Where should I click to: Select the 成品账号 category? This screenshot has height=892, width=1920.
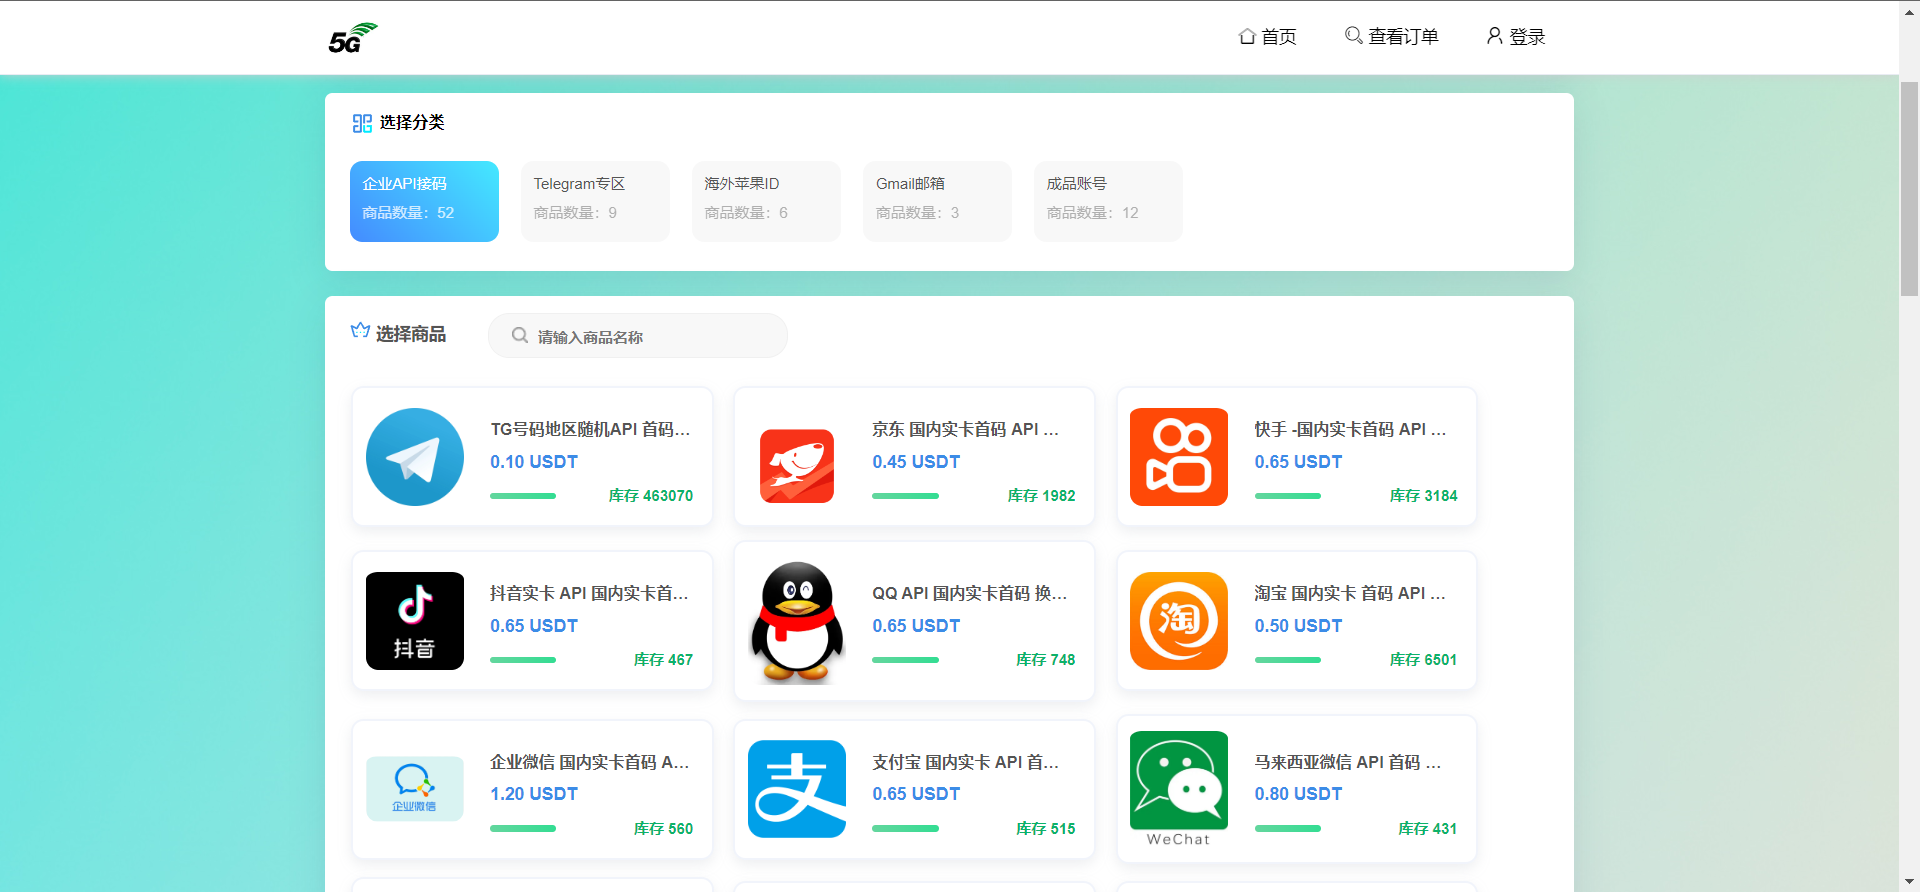[x=1108, y=201]
